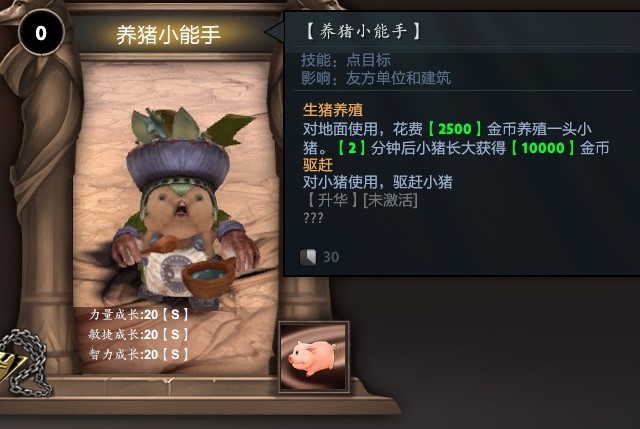Click the 敏捷成长:20【S】 stat line
This screenshot has height=429, width=640.
(x=139, y=334)
